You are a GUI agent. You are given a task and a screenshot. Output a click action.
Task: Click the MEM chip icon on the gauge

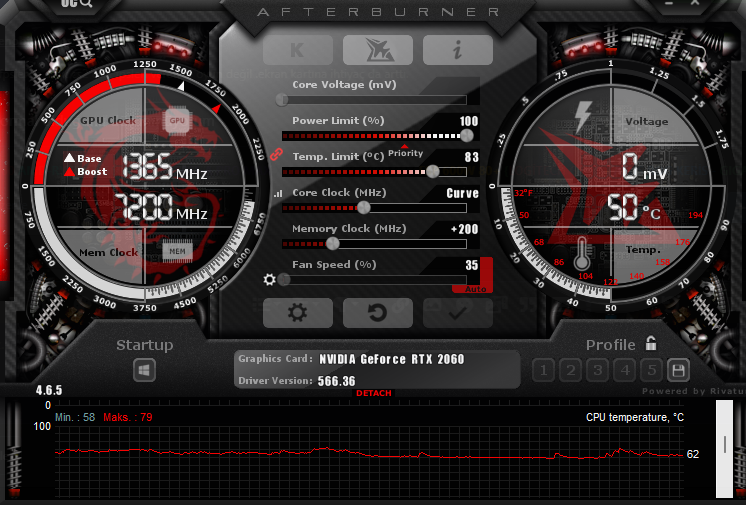click(177, 251)
